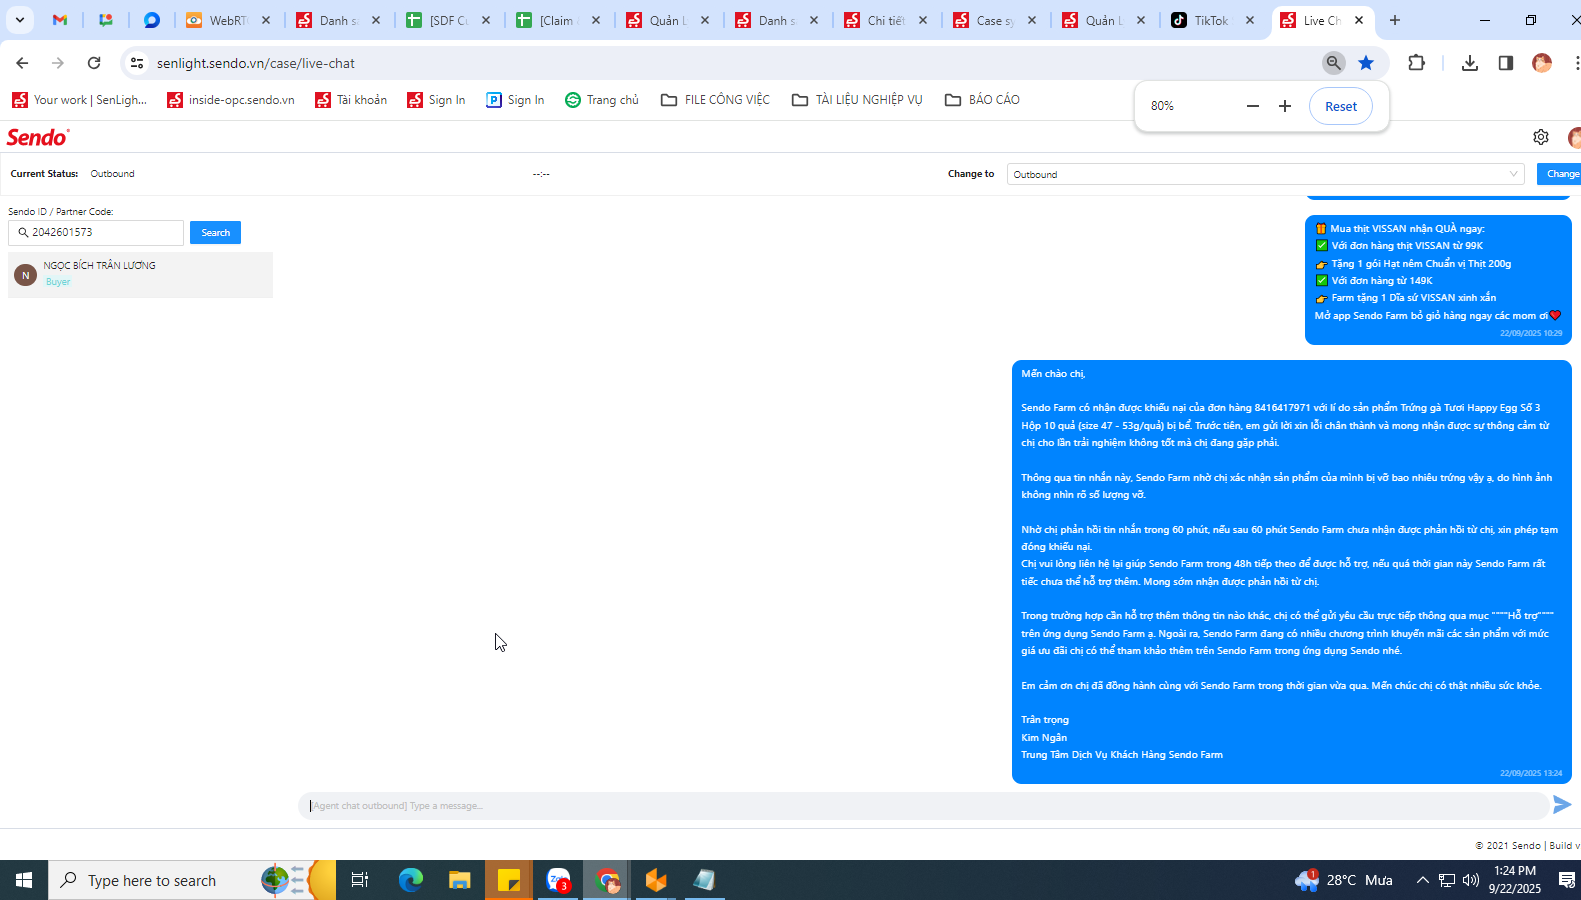
Task: Open the Gmail pinned tab
Action: point(60,20)
